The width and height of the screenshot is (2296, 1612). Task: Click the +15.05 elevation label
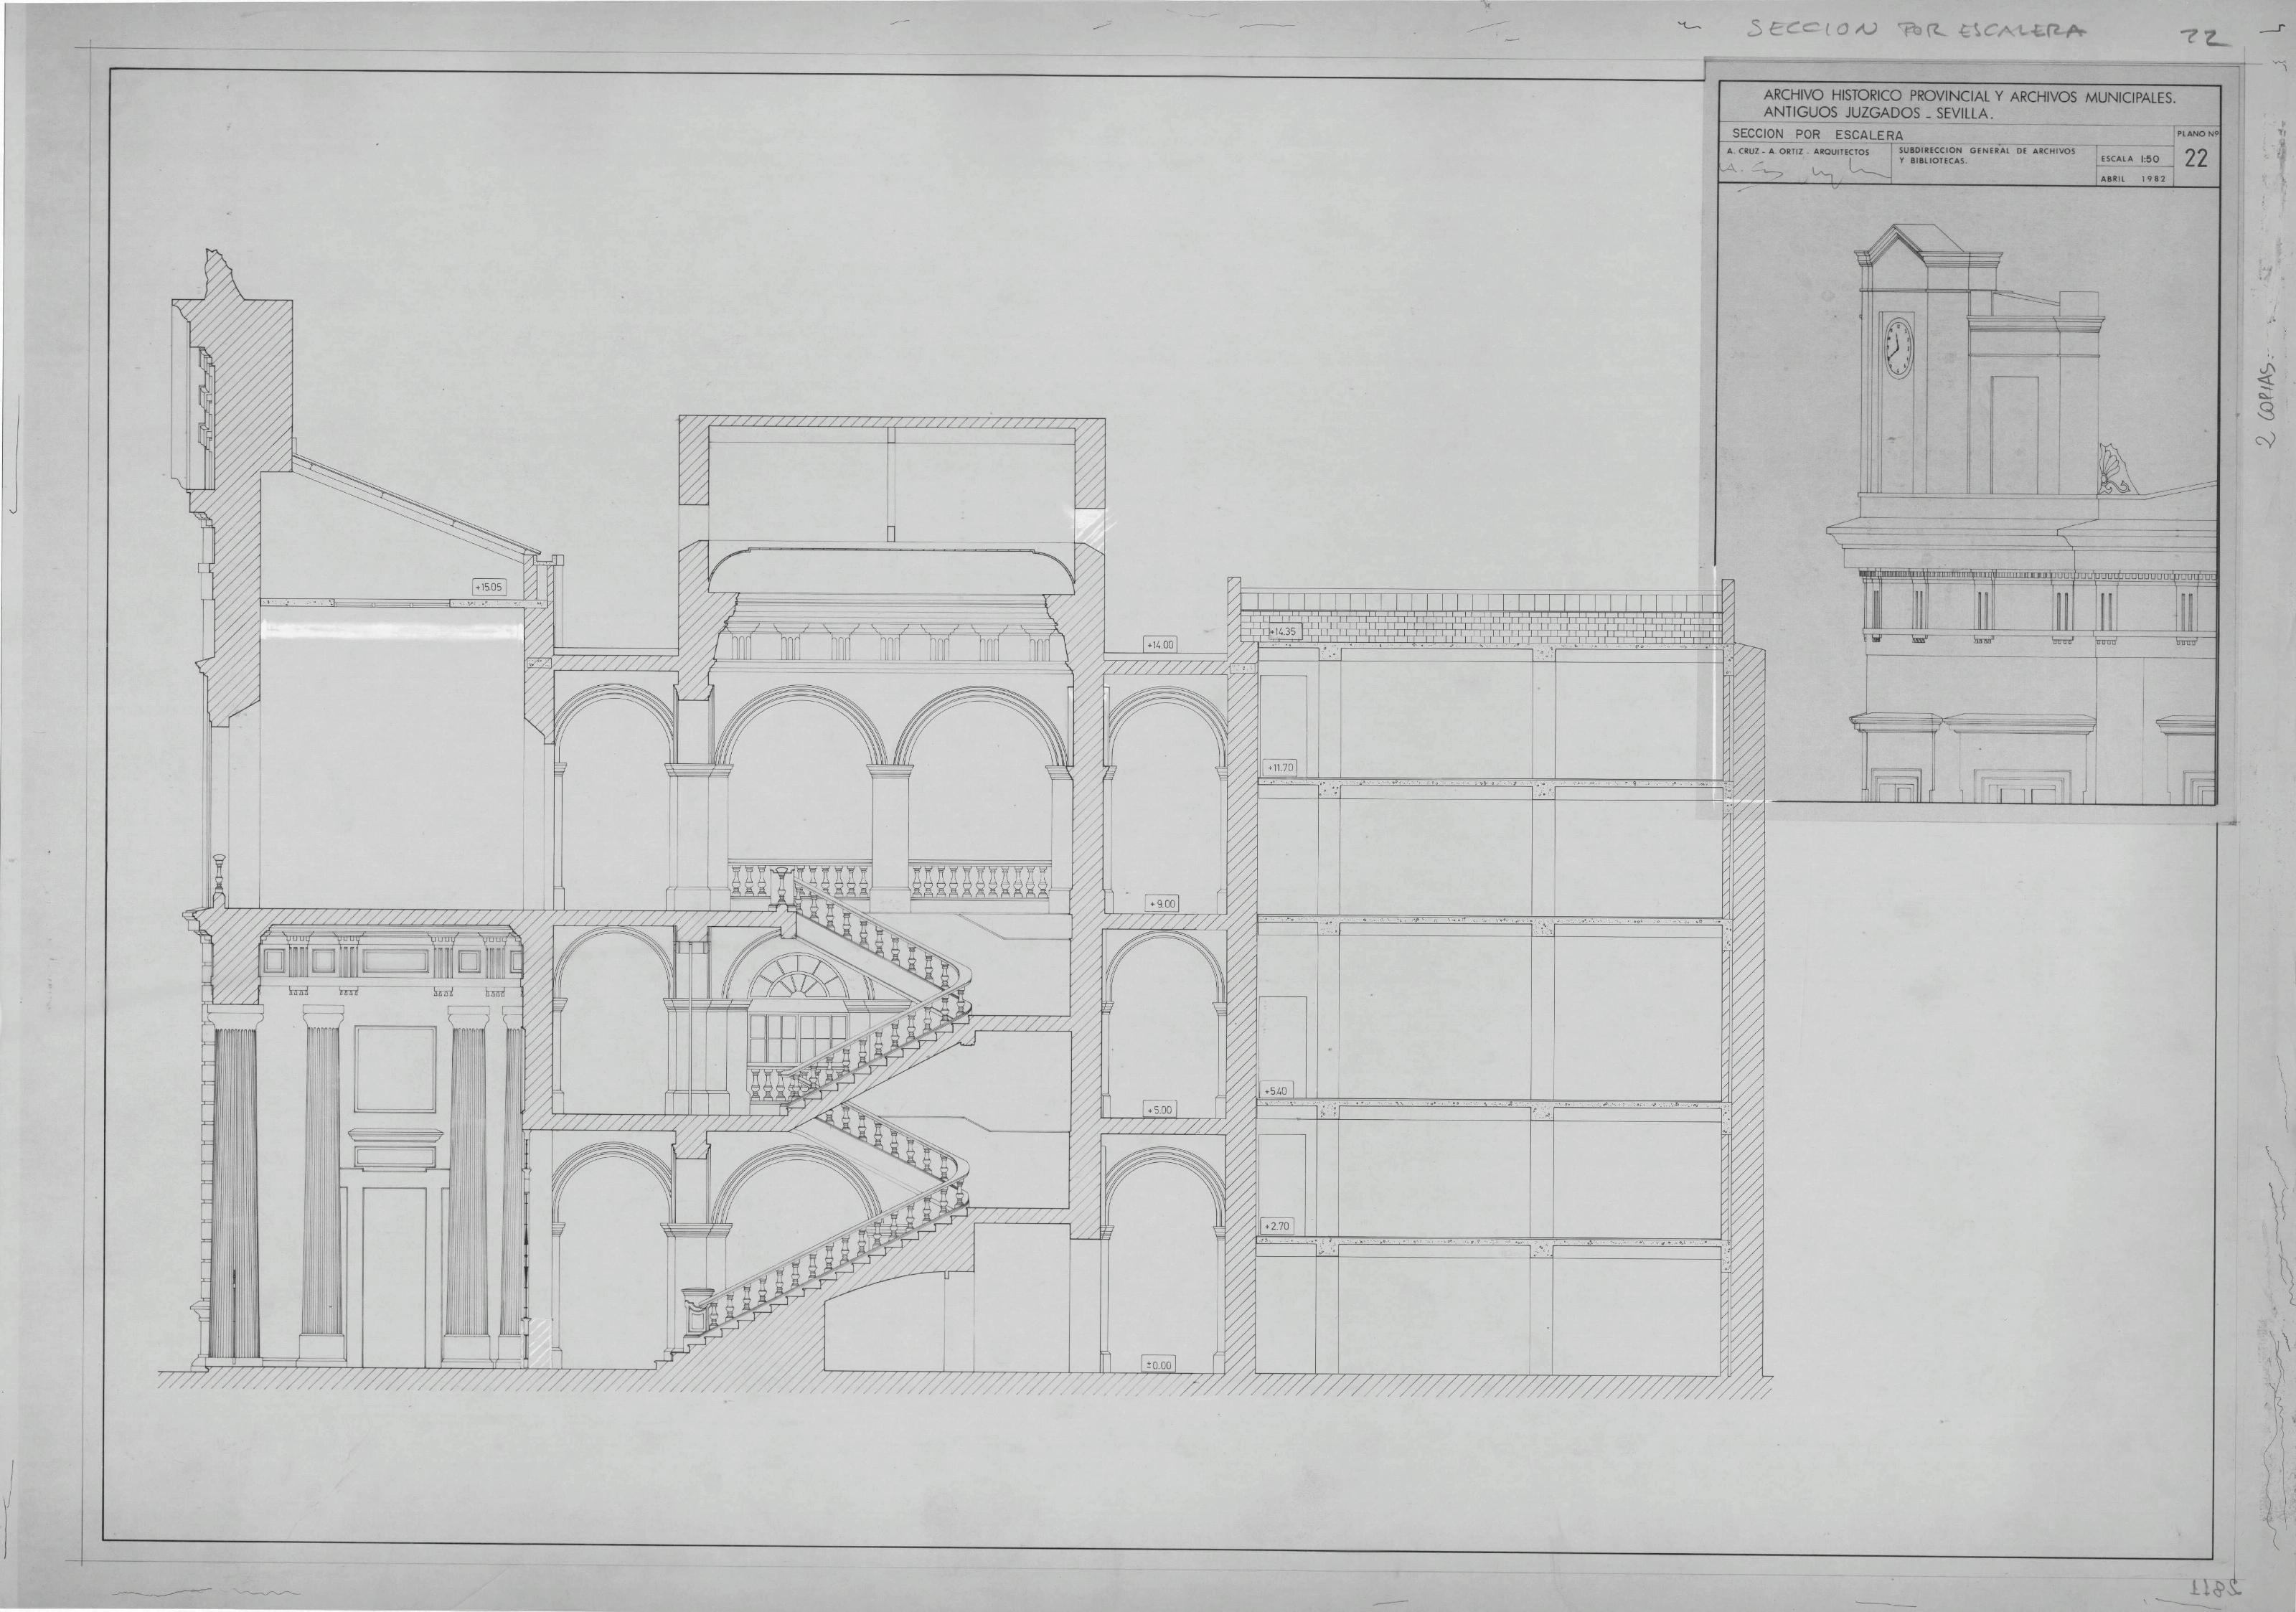click(x=489, y=587)
